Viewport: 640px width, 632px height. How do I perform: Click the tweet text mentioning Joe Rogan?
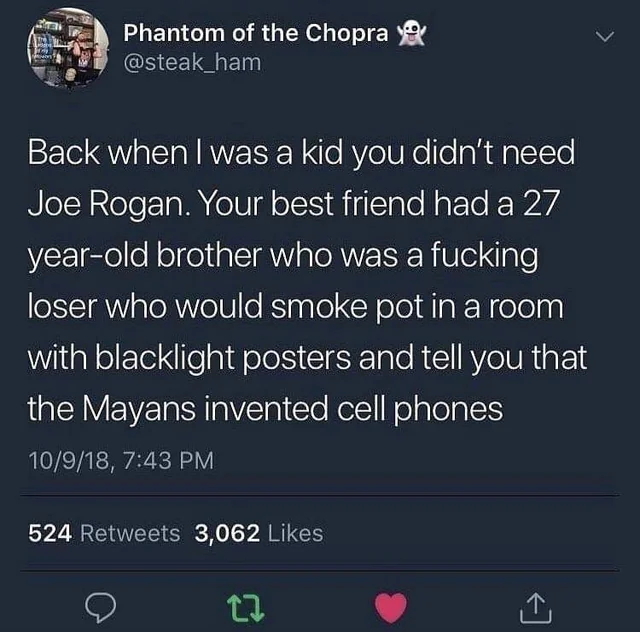pyautogui.click(x=293, y=204)
